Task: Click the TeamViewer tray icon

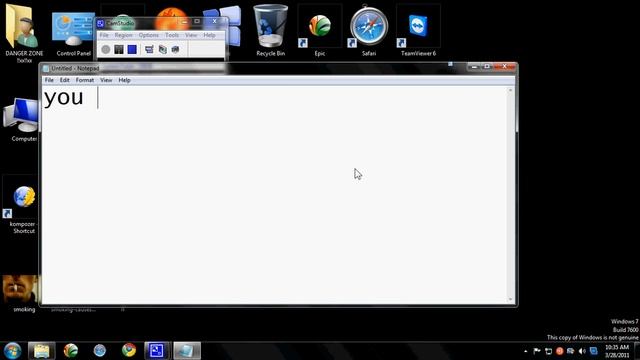Action: click(x=593, y=351)
